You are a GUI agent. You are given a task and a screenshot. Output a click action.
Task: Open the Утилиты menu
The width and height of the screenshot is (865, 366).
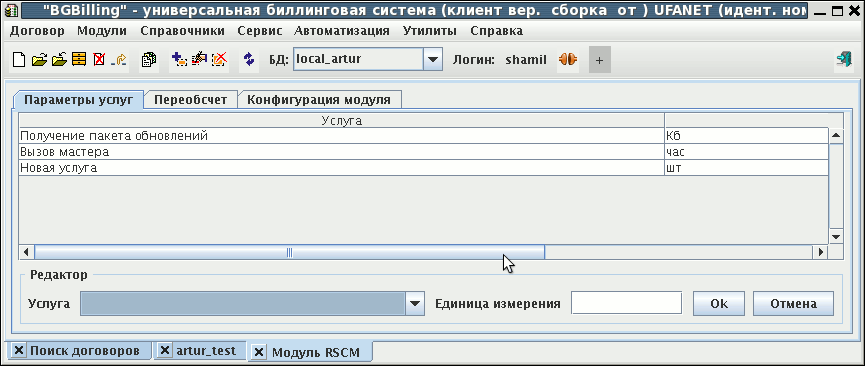430,31
